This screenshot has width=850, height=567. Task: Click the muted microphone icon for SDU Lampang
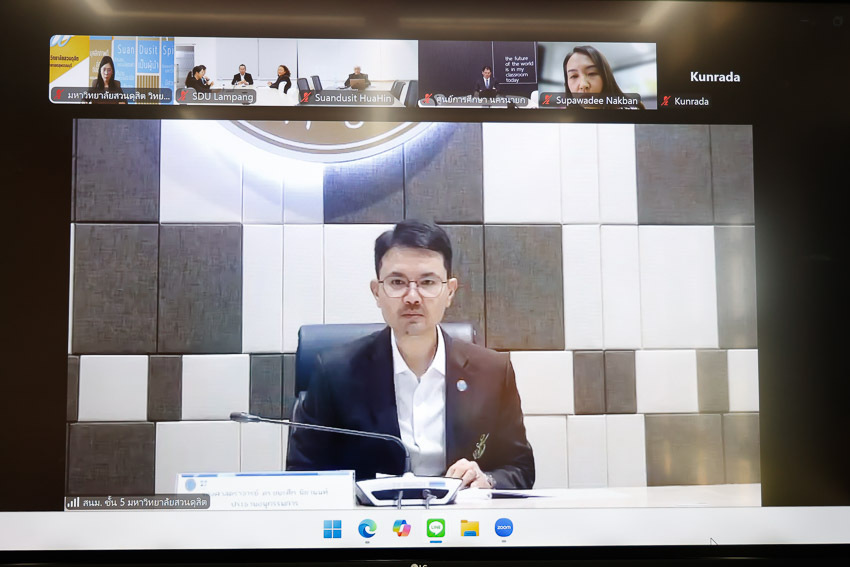[x=184, y=96]
